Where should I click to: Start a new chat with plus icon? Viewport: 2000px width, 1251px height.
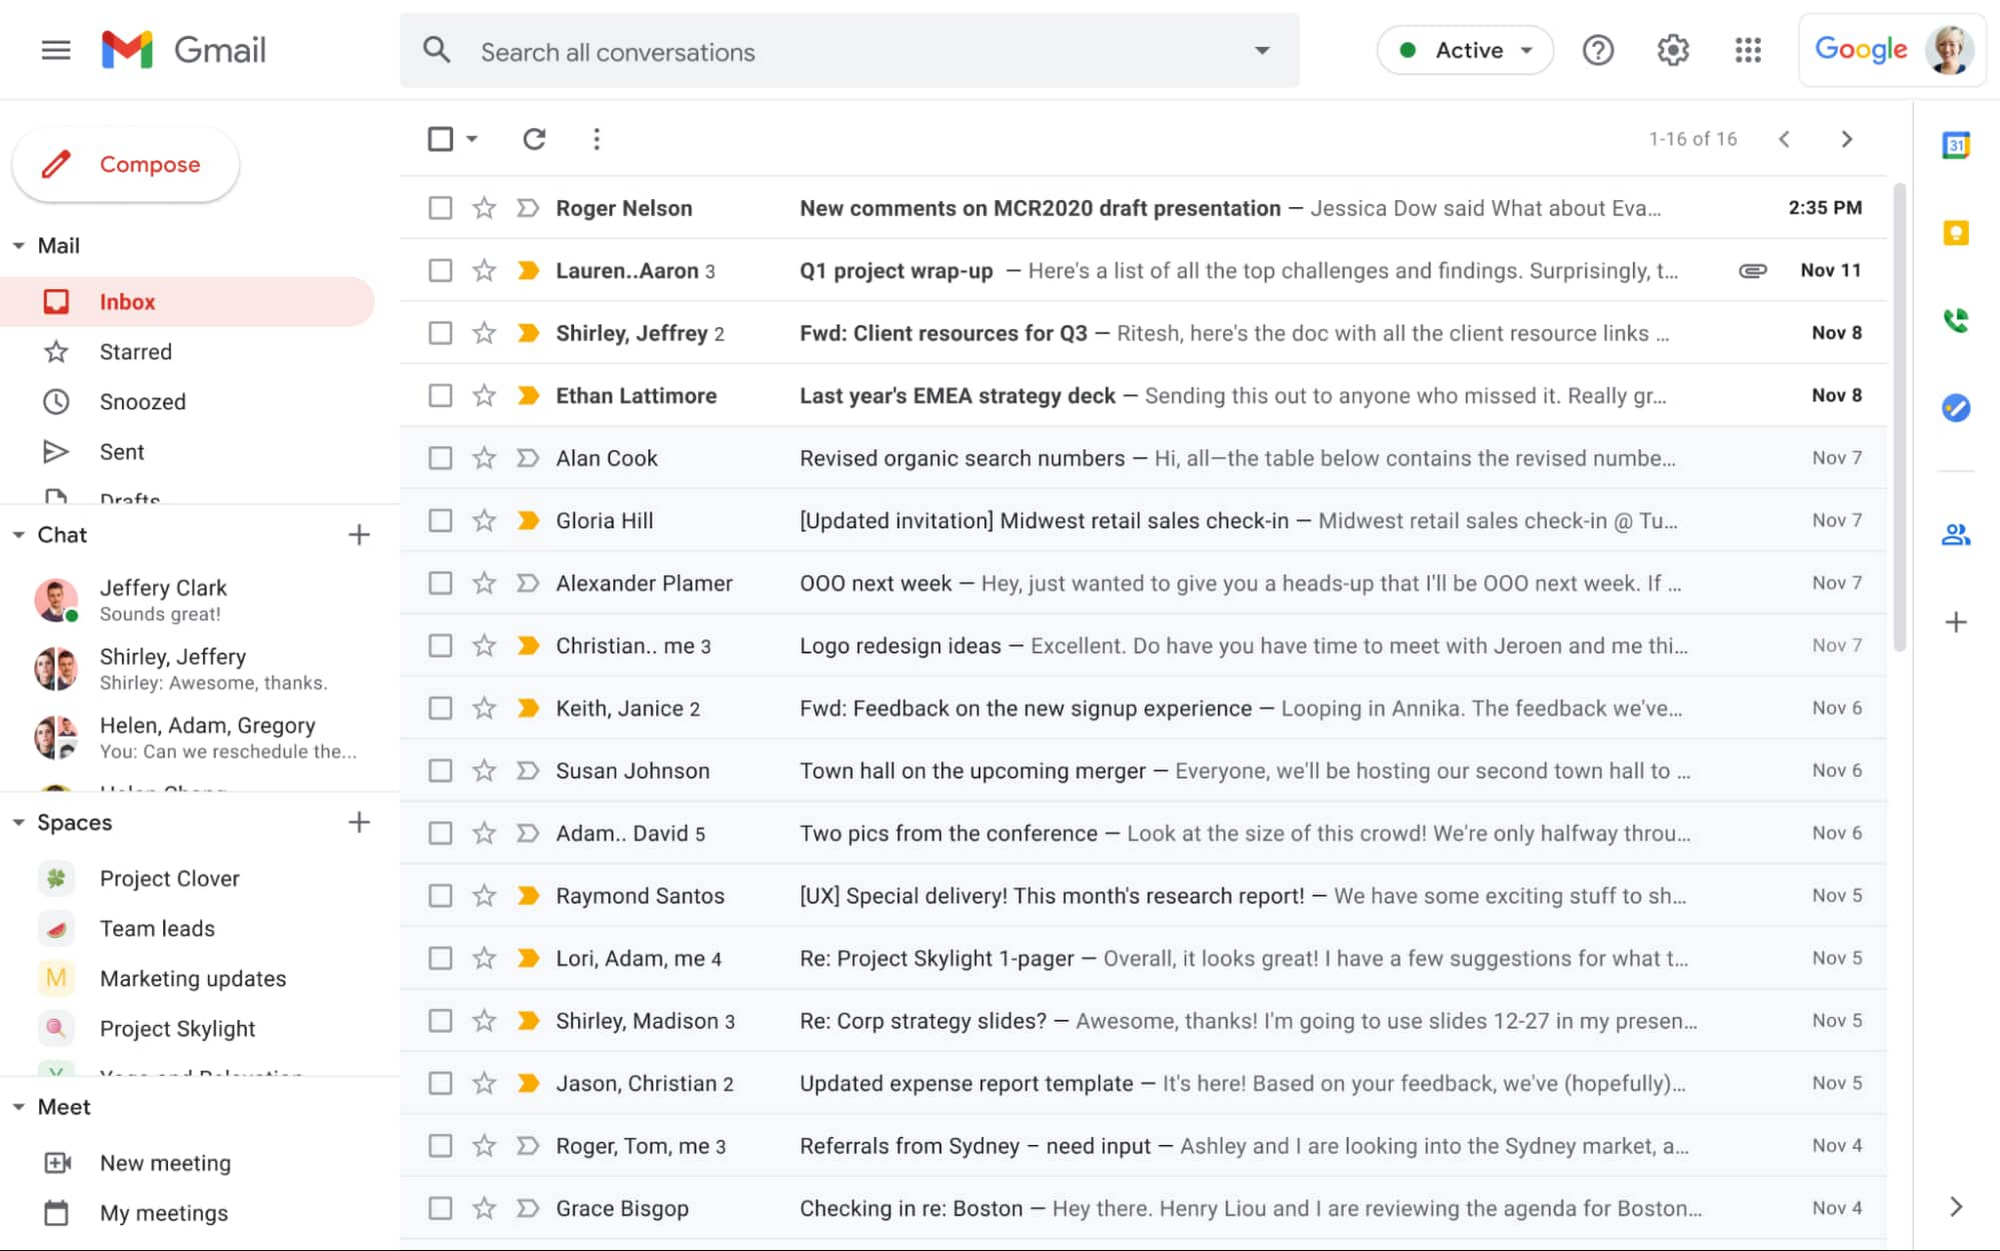(x=359, y=535)
